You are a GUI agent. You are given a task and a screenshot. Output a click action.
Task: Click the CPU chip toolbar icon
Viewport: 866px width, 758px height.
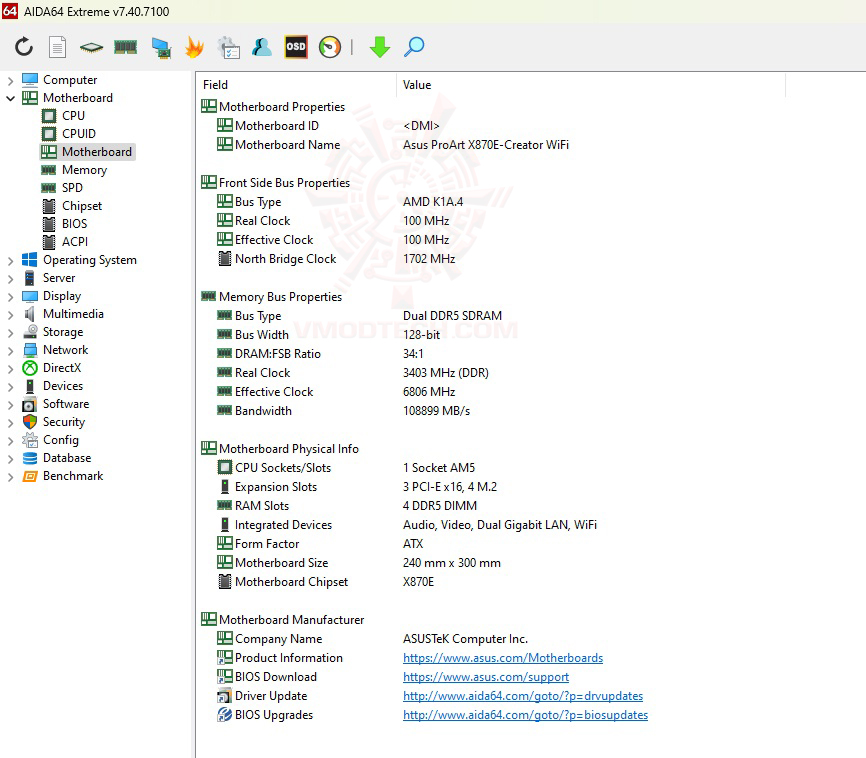91,48
